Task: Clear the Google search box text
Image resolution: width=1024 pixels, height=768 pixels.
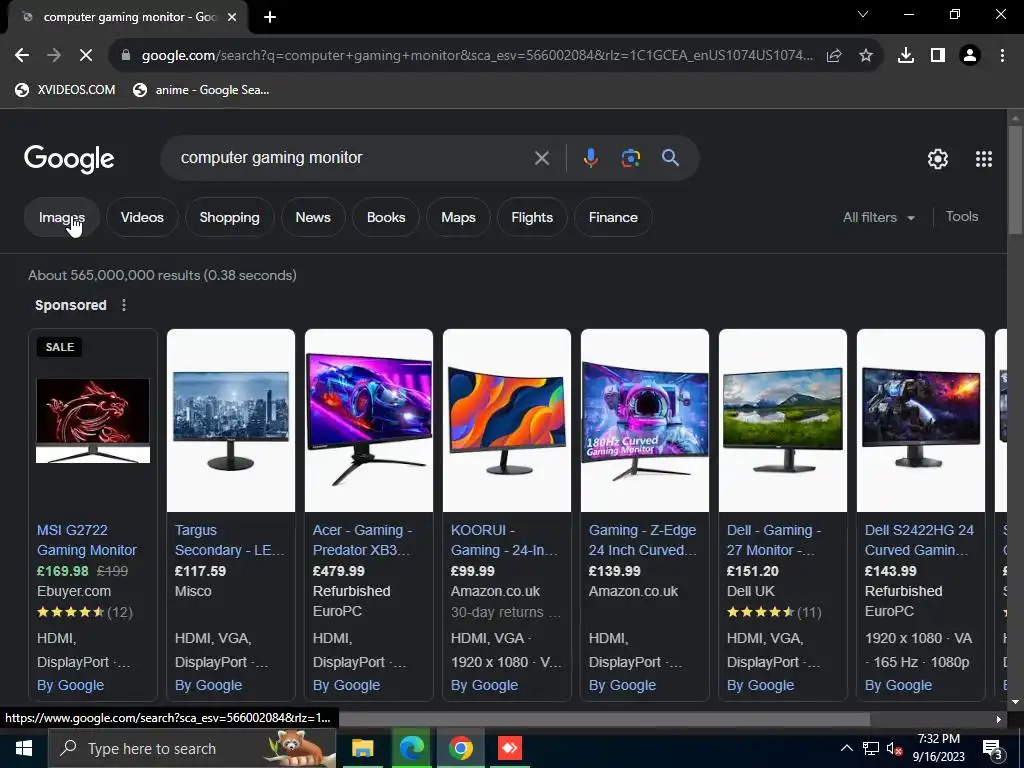Action: (541, 158)
